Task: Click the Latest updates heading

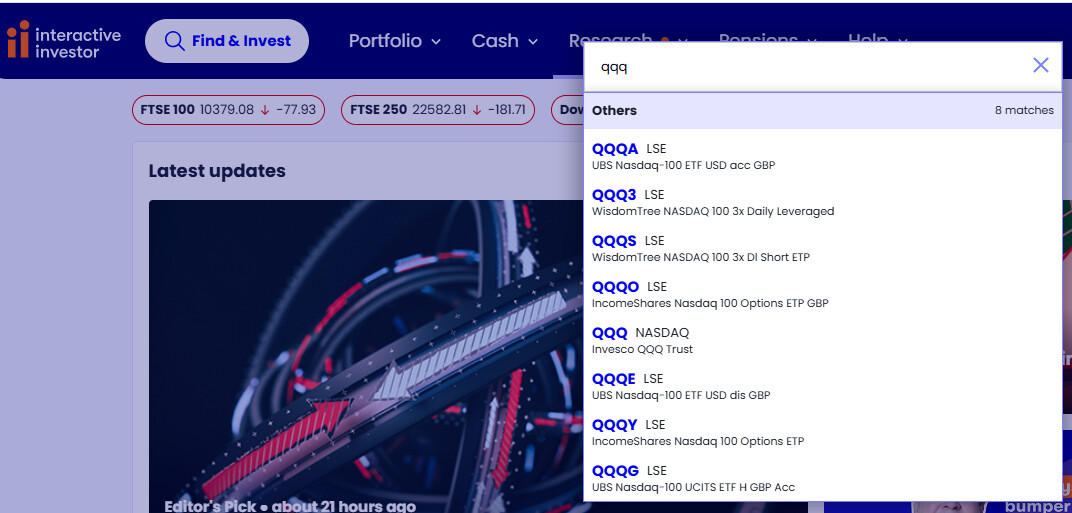Action: tap(217, 170)
